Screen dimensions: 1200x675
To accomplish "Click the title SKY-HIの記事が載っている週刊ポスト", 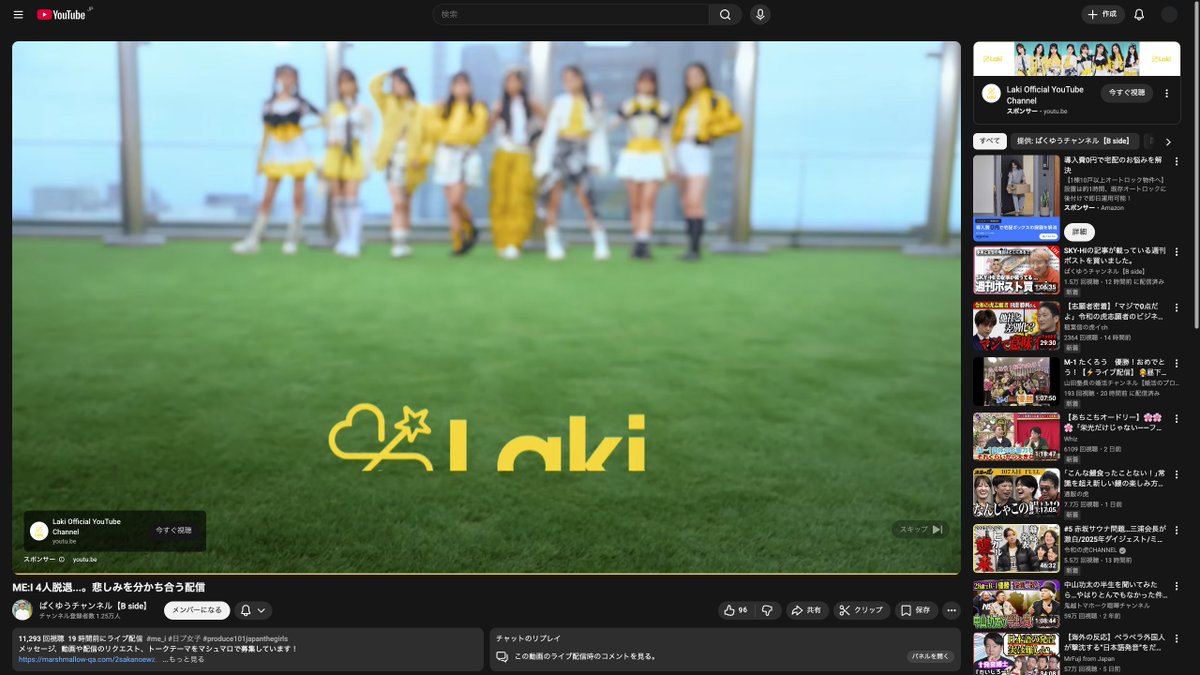I will point(1114,256).
